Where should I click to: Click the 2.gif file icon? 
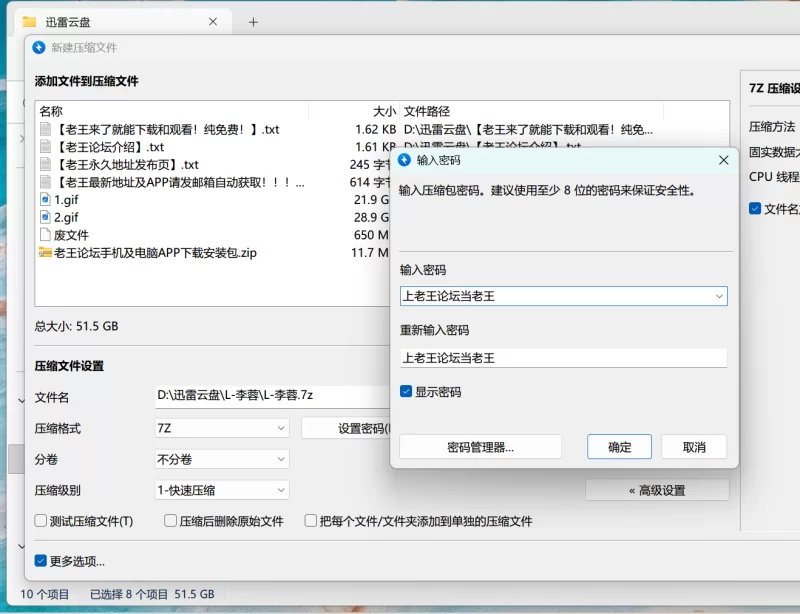click(45, 217)
